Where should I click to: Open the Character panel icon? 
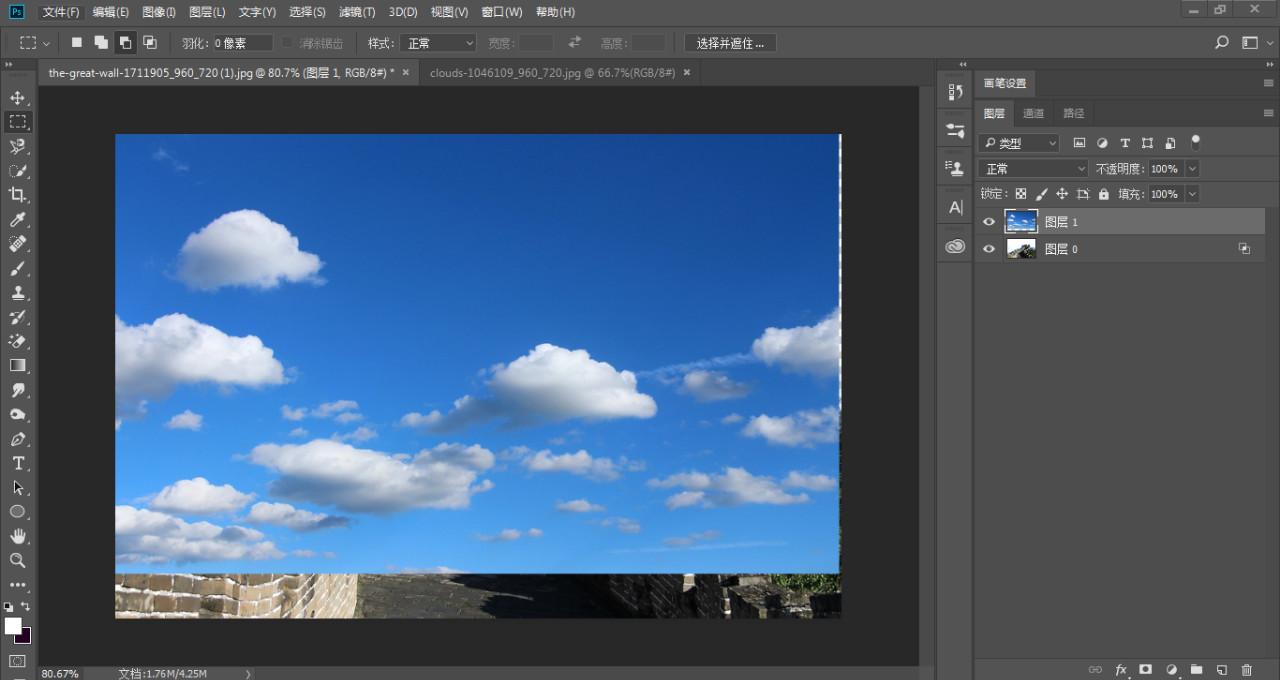click(955, 208)
